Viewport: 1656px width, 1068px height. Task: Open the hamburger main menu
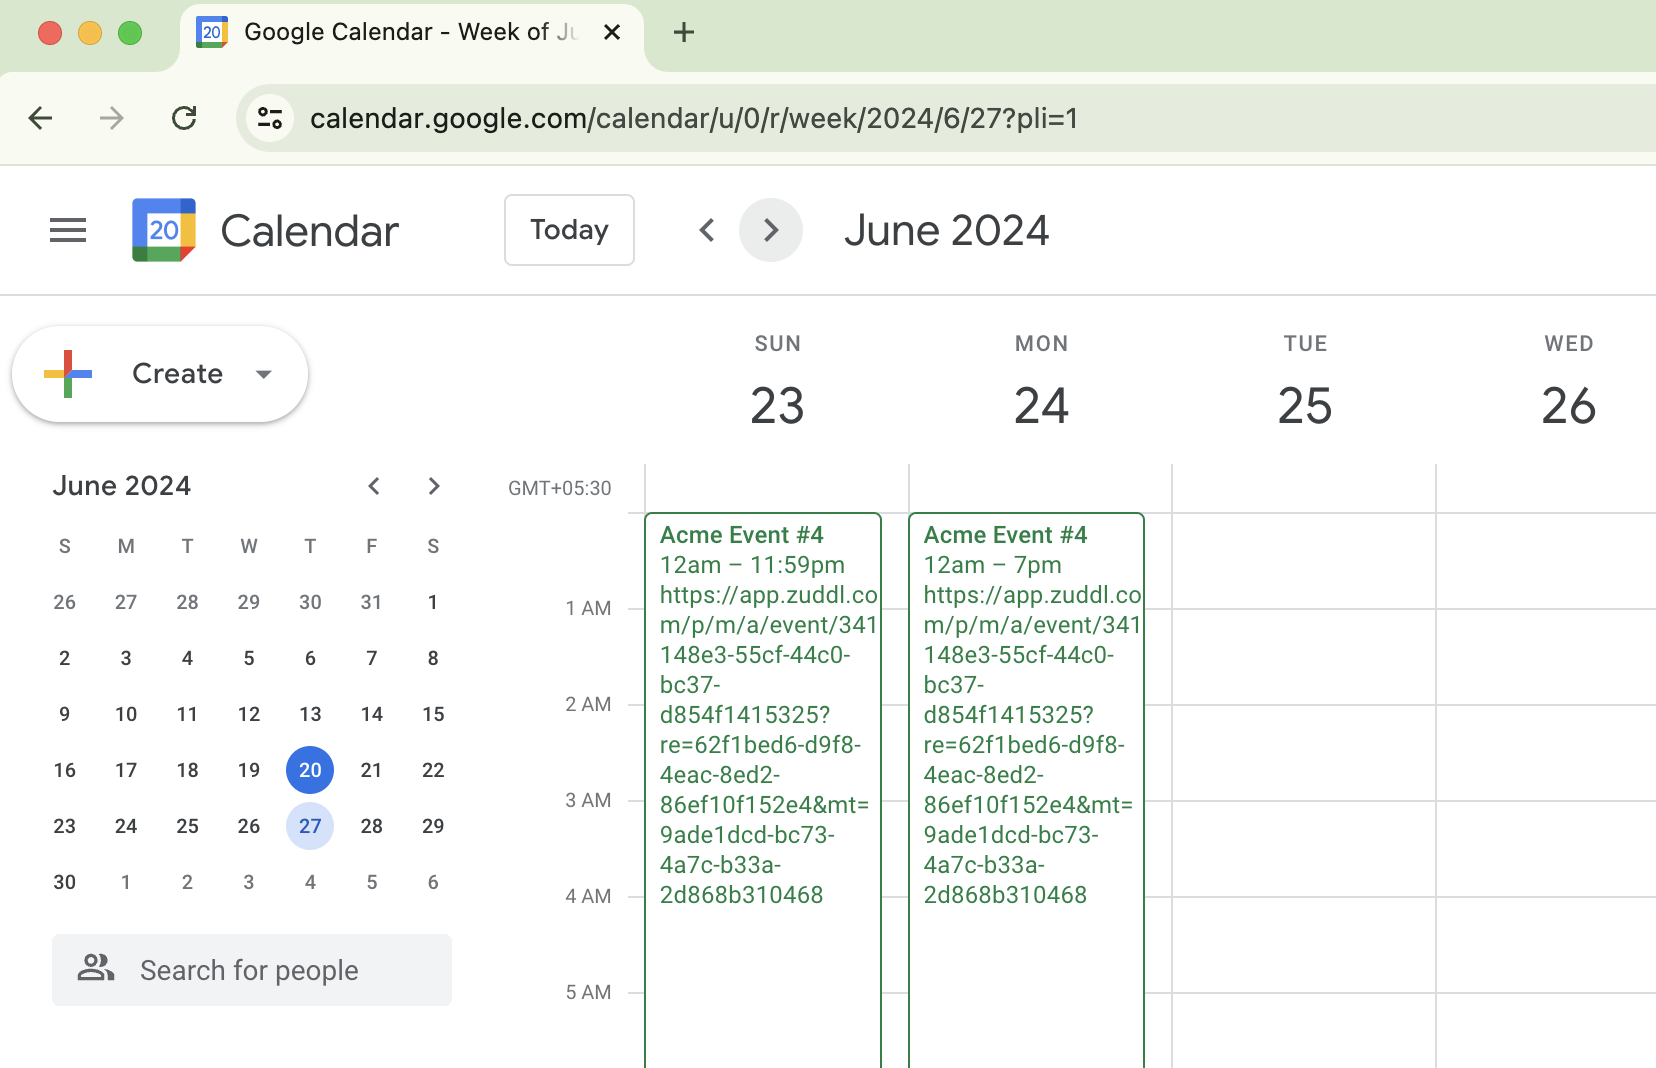(x=68, y=231)
